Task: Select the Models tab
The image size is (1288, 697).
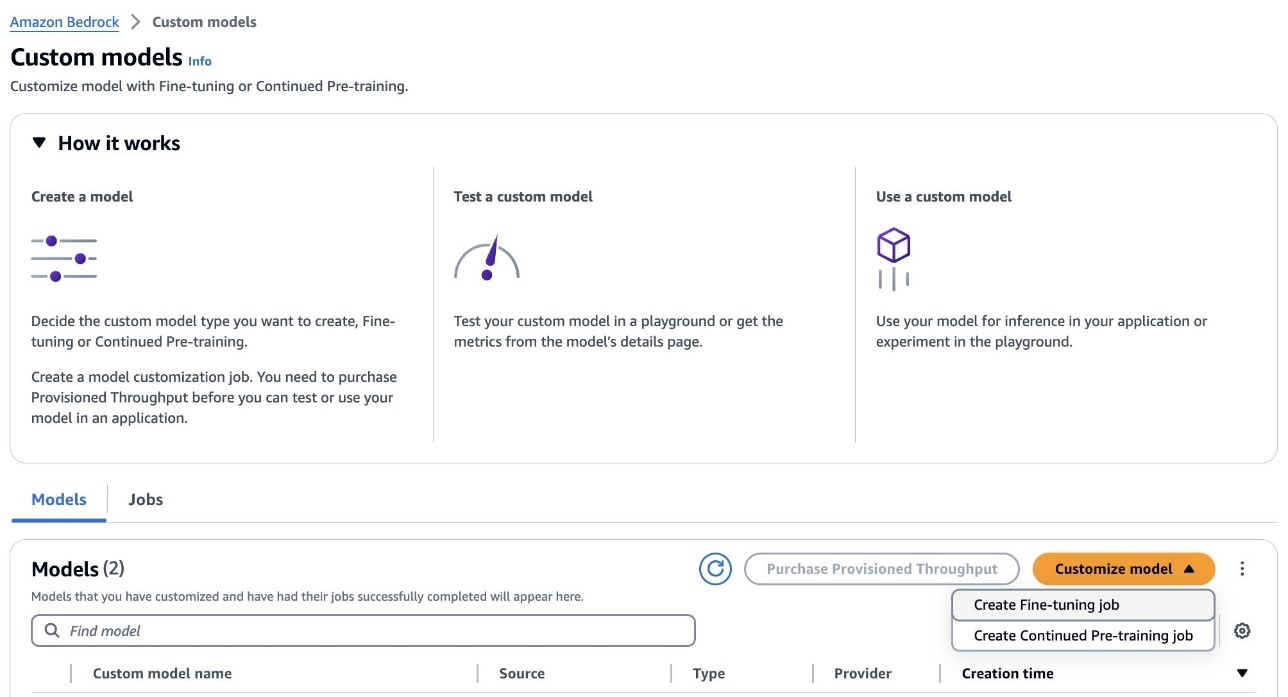Action: [x=59, y=499]
